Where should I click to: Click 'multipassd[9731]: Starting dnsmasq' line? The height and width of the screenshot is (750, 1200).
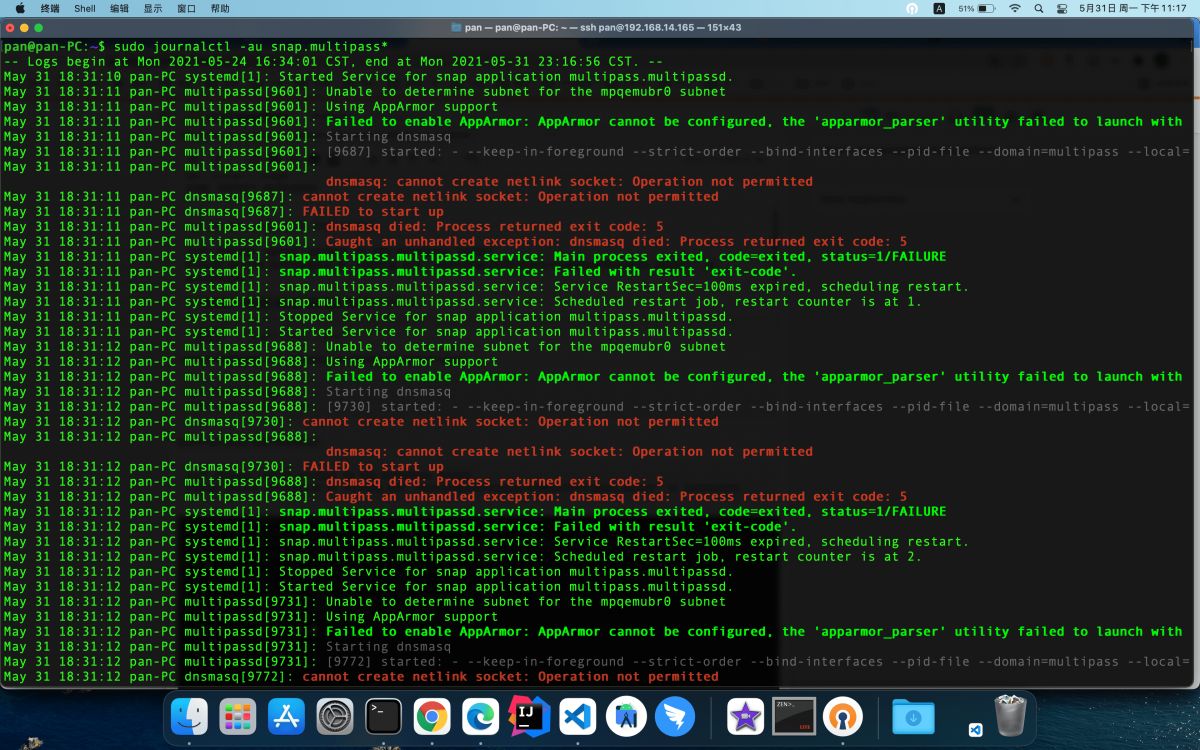tap(227, 646)
